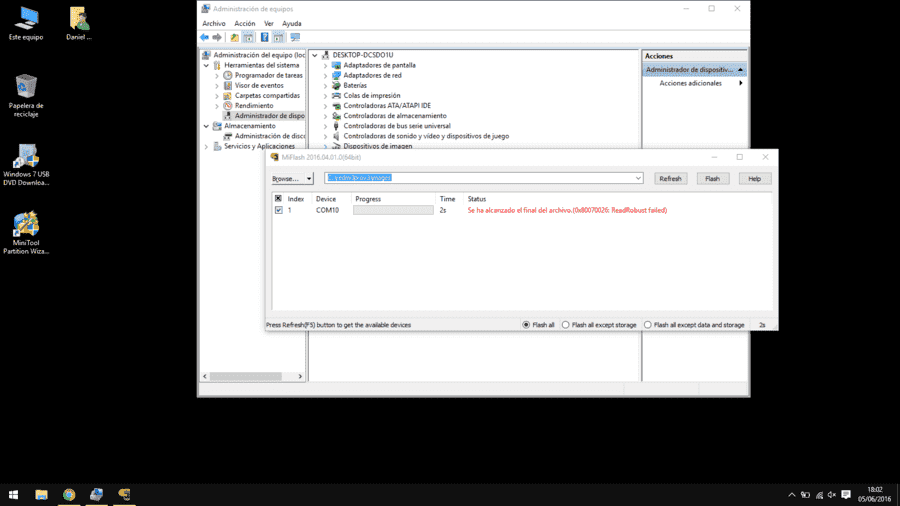Expand Adaptadores de pantalla category

325,65
